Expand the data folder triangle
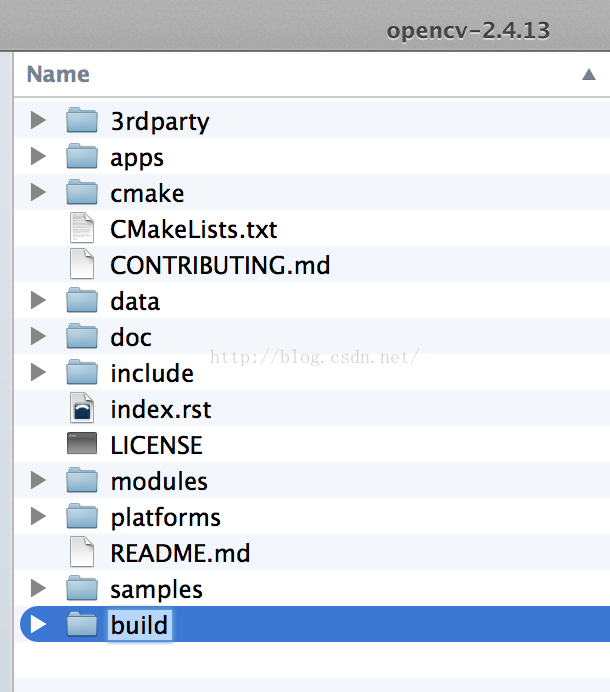Screen dimensions: 610x692 [38, 300]
